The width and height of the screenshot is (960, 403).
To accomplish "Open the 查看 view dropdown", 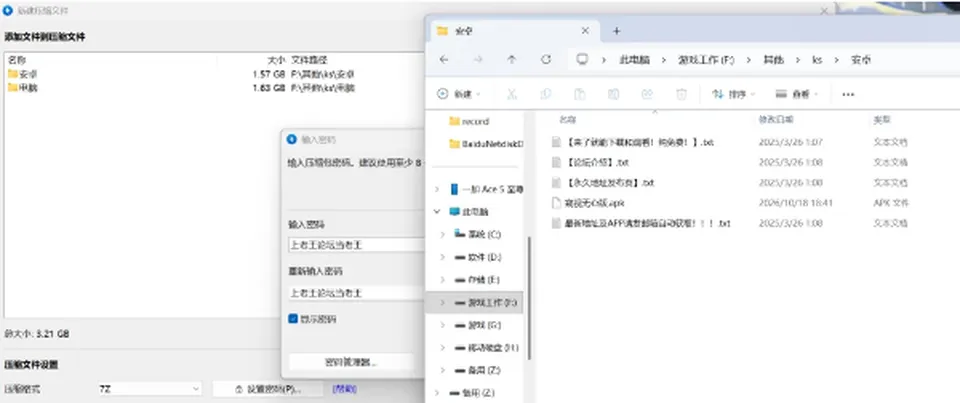I will click(x=797, y=94).
